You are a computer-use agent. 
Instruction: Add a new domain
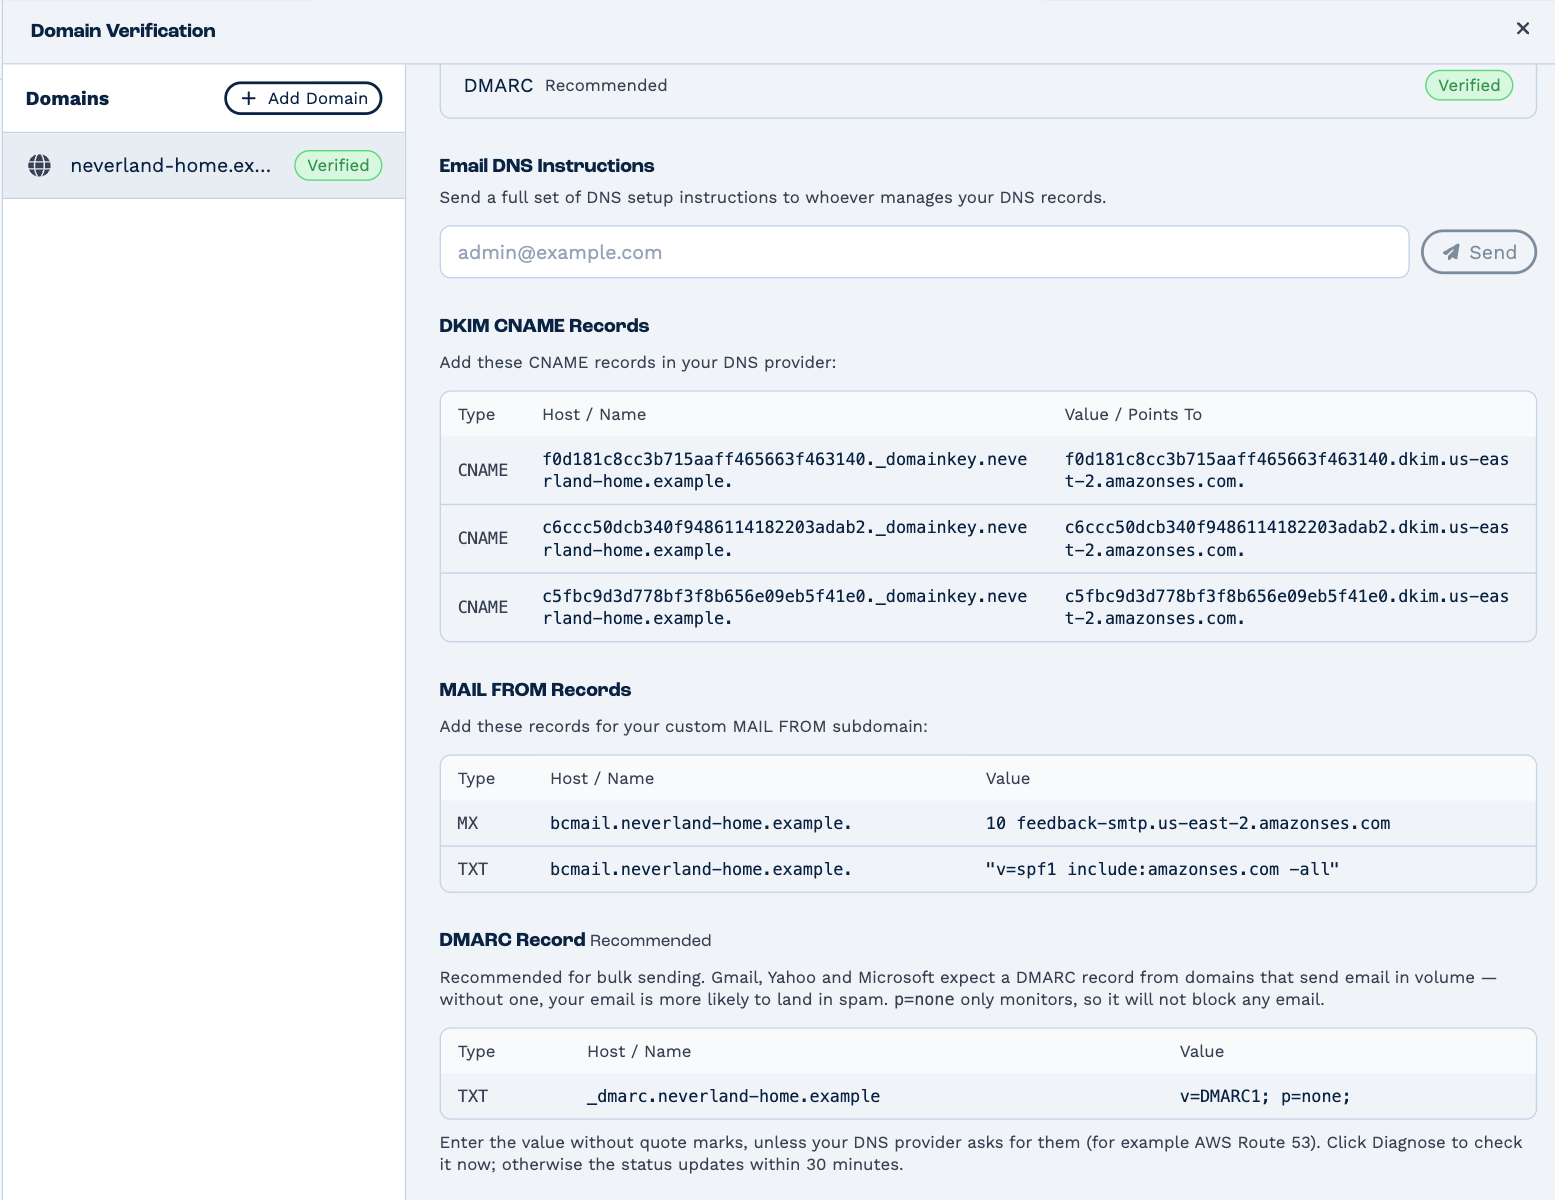tap(303, 98)
